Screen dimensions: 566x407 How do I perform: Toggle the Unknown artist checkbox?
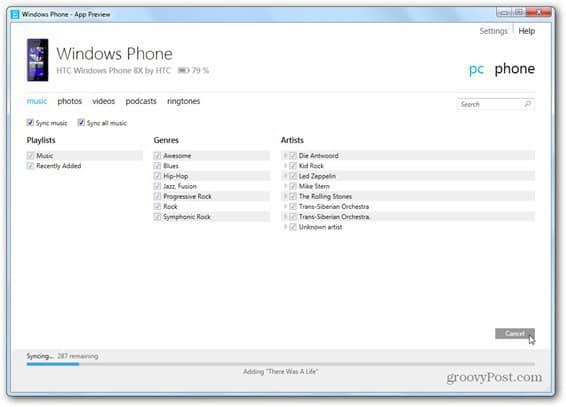click(293, 227)
